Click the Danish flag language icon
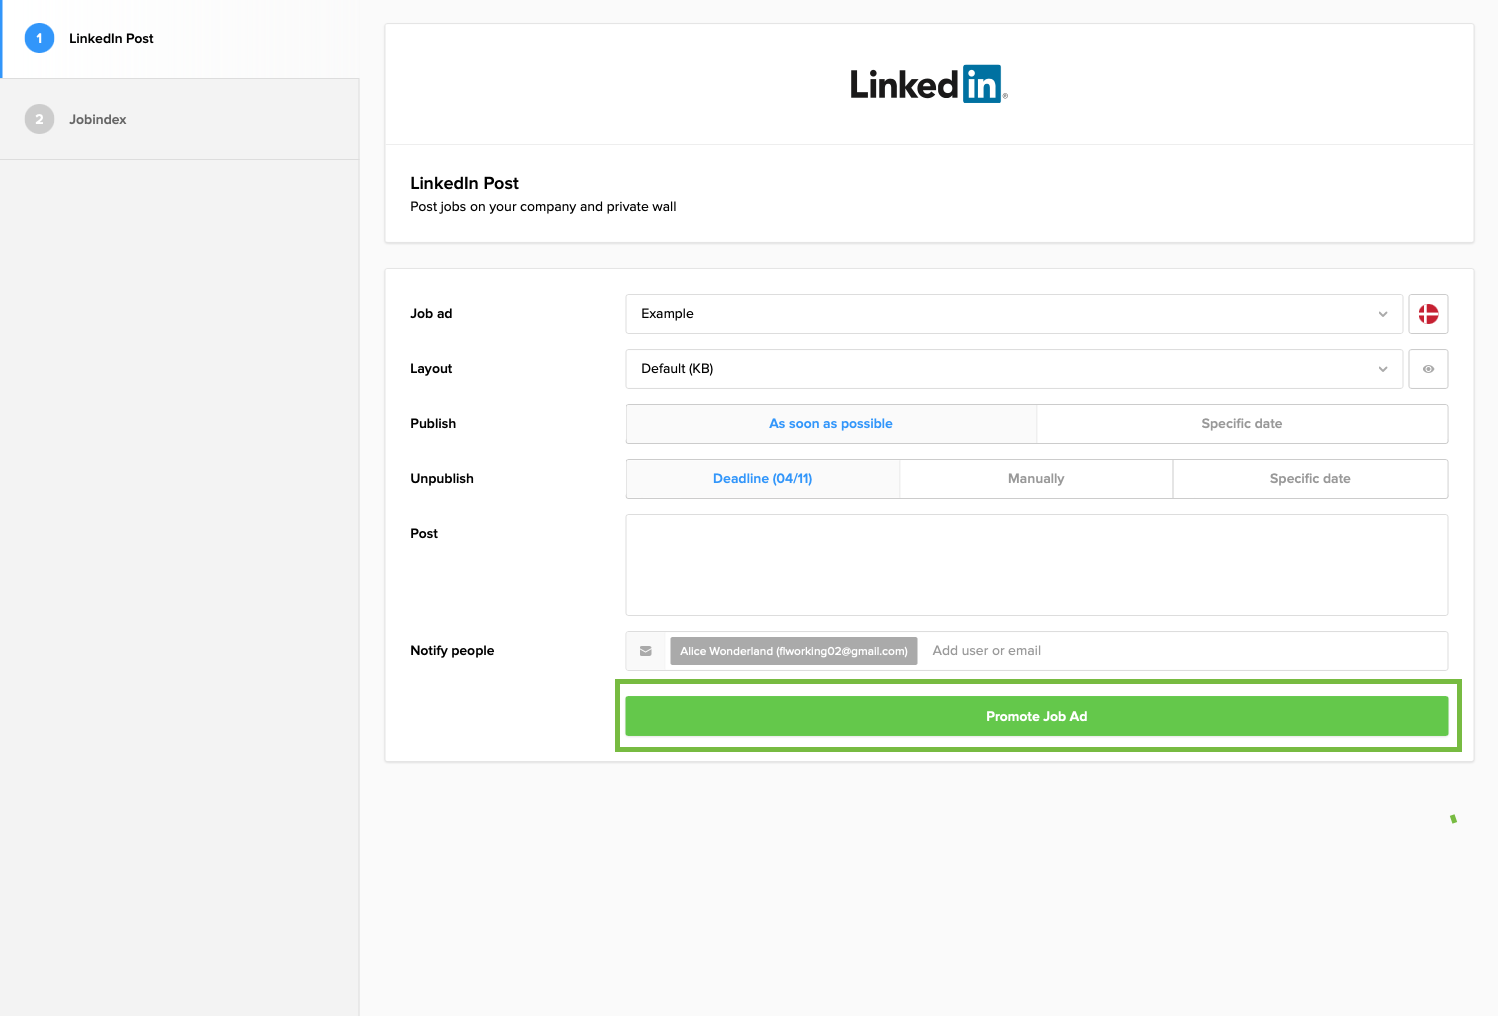The image size is (1498, 1016). coord(1428,314)
